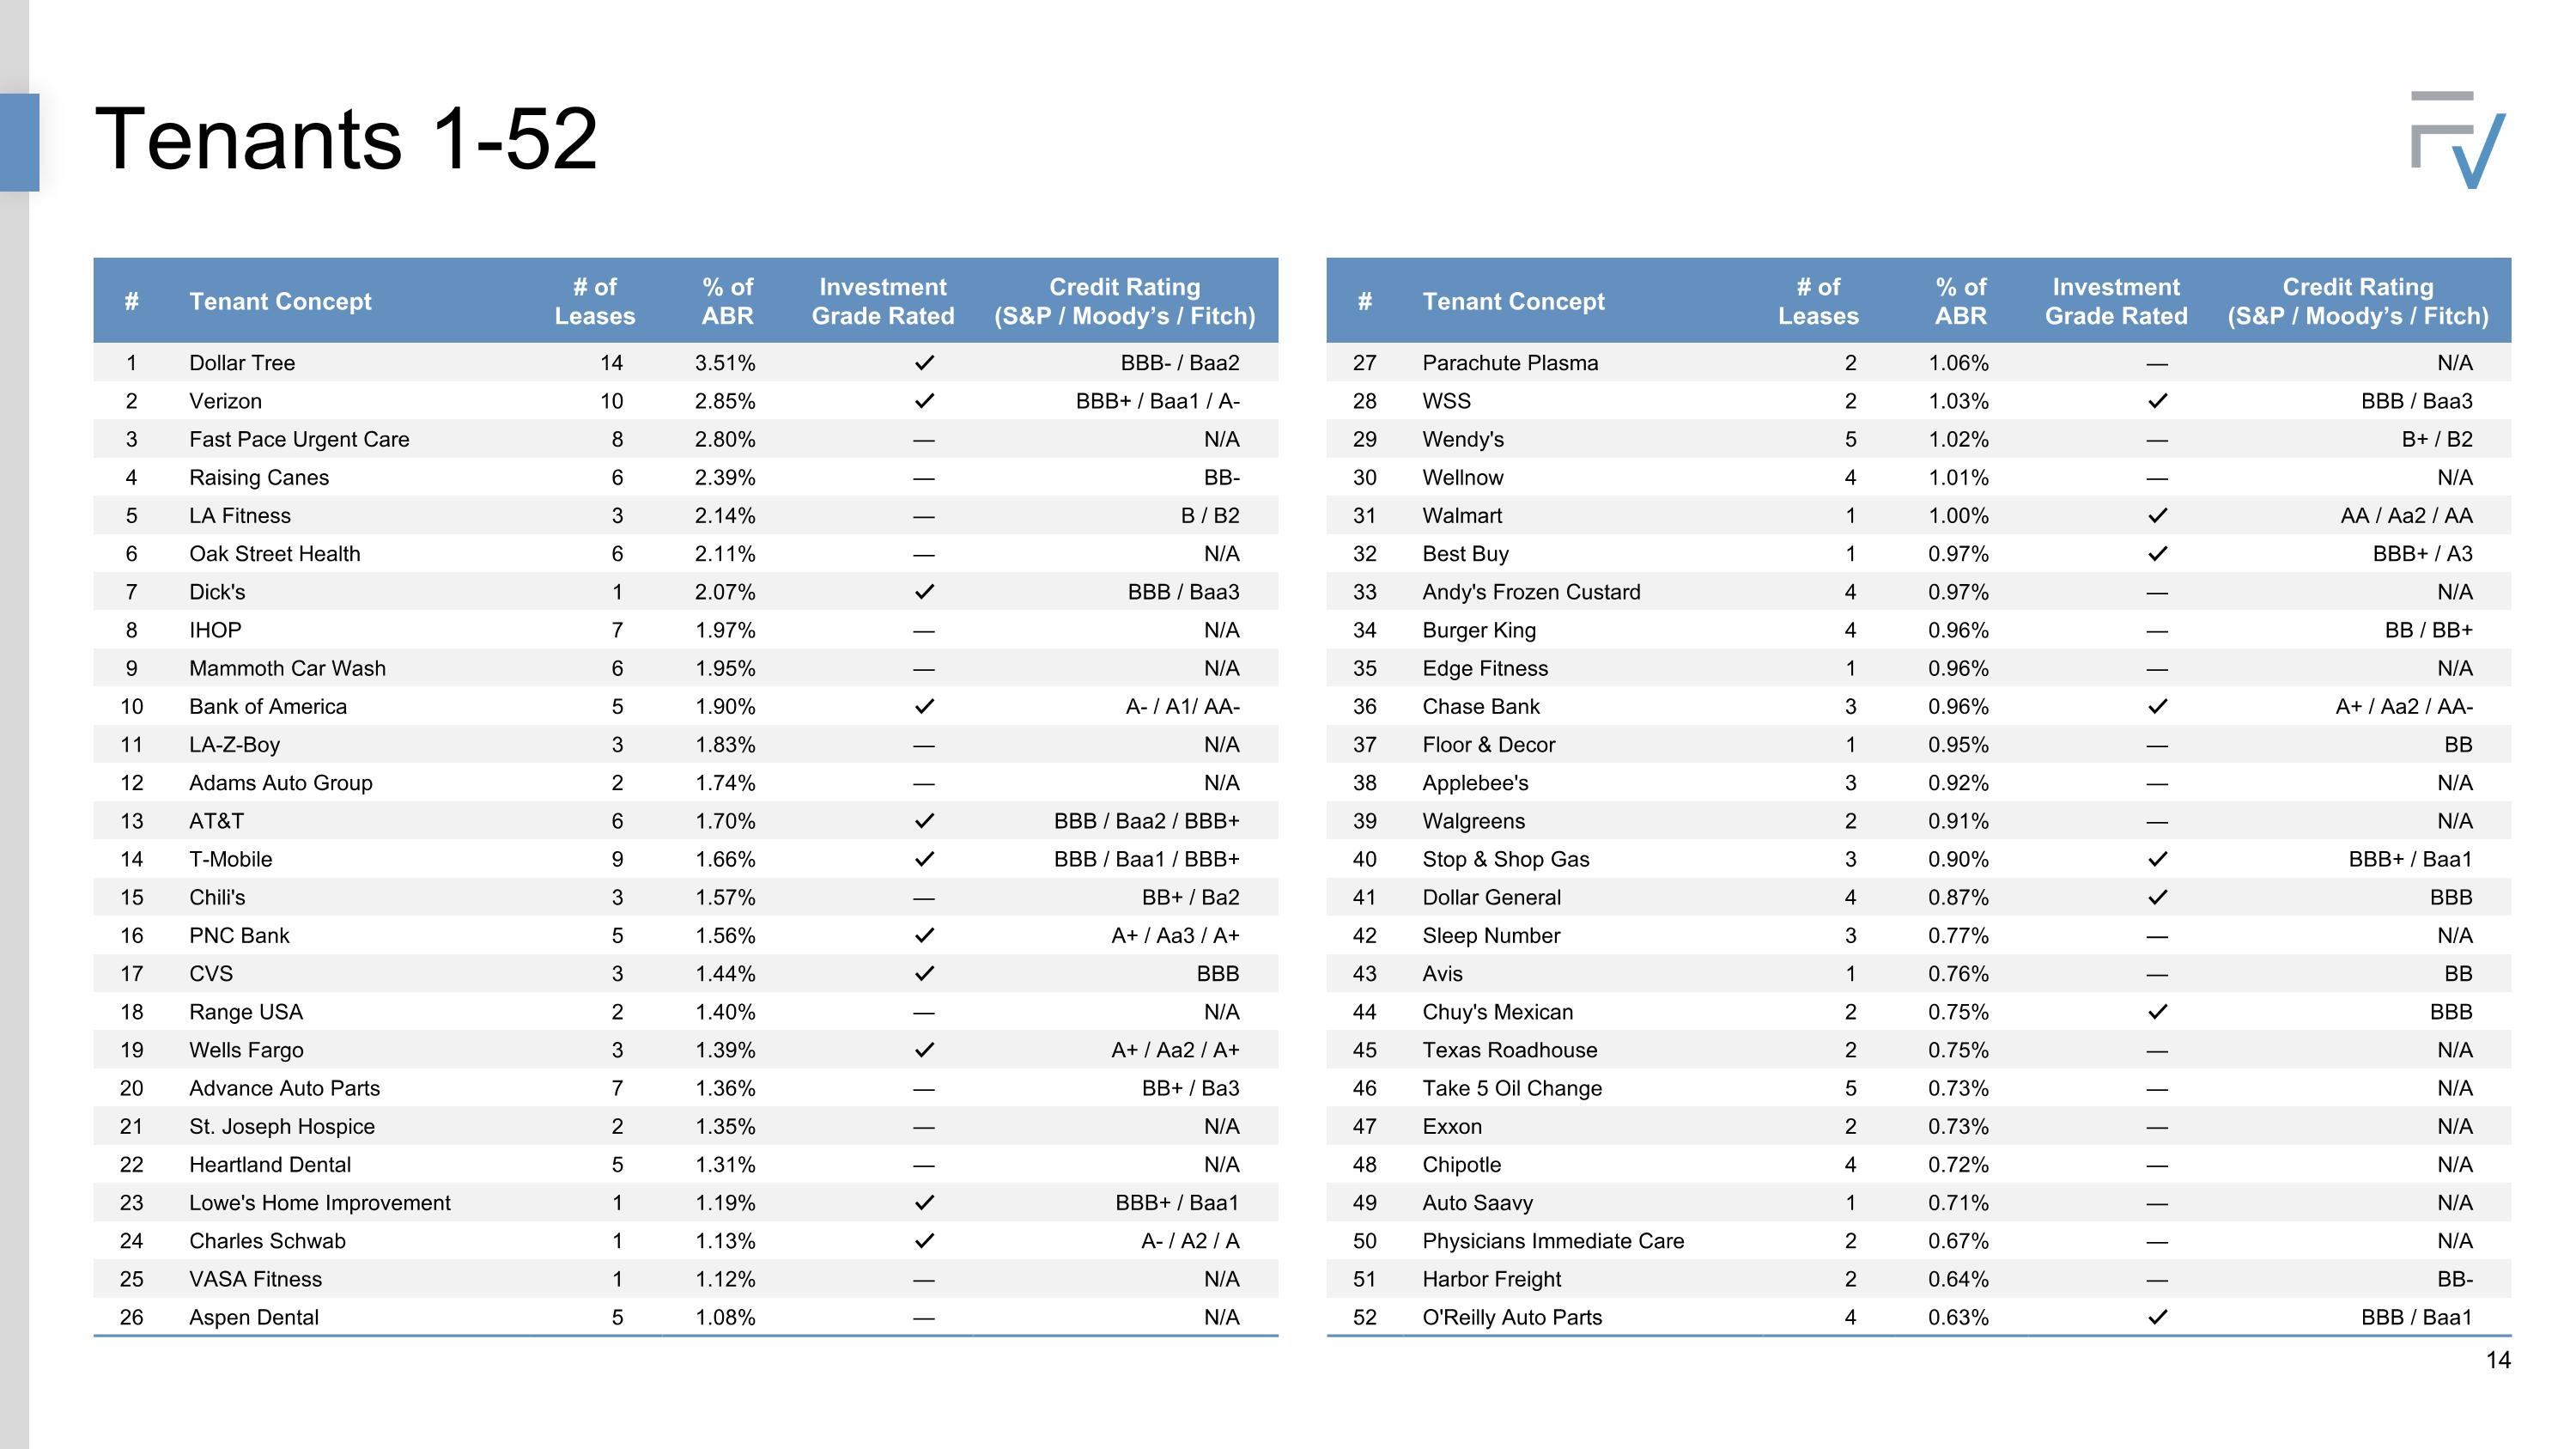
Task: Click the # of Leases header in right table
Action: coord(1818,301)
